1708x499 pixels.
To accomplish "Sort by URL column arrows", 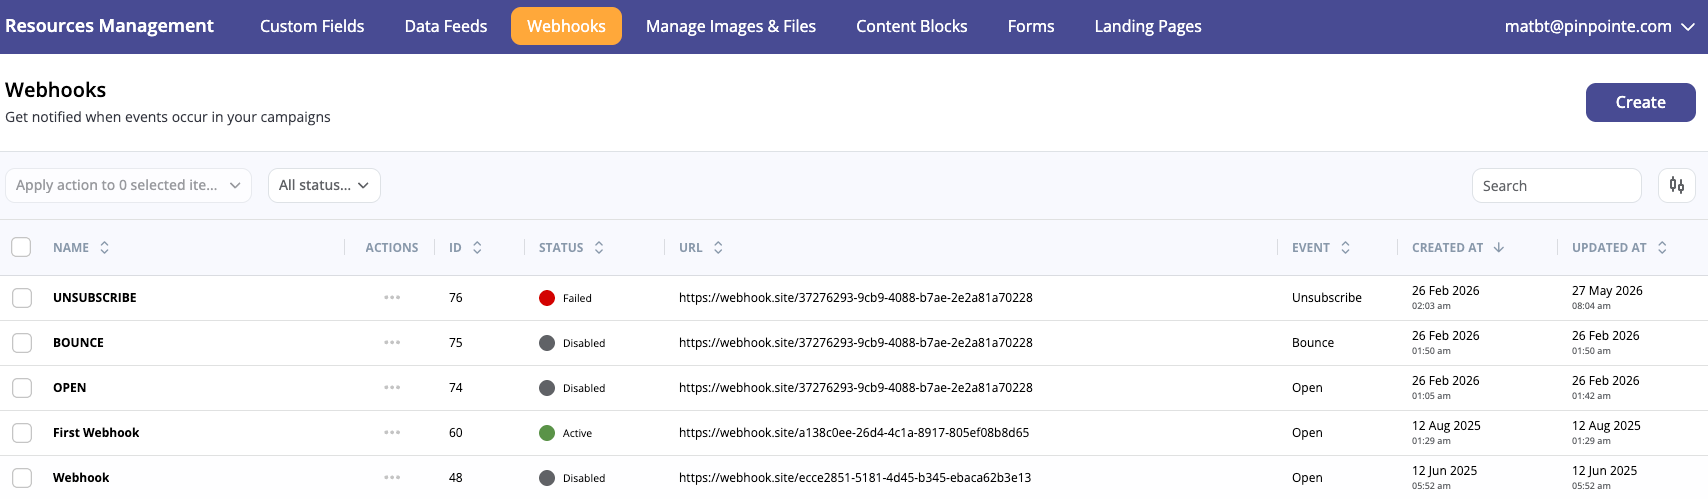I will tap(718, 248).
